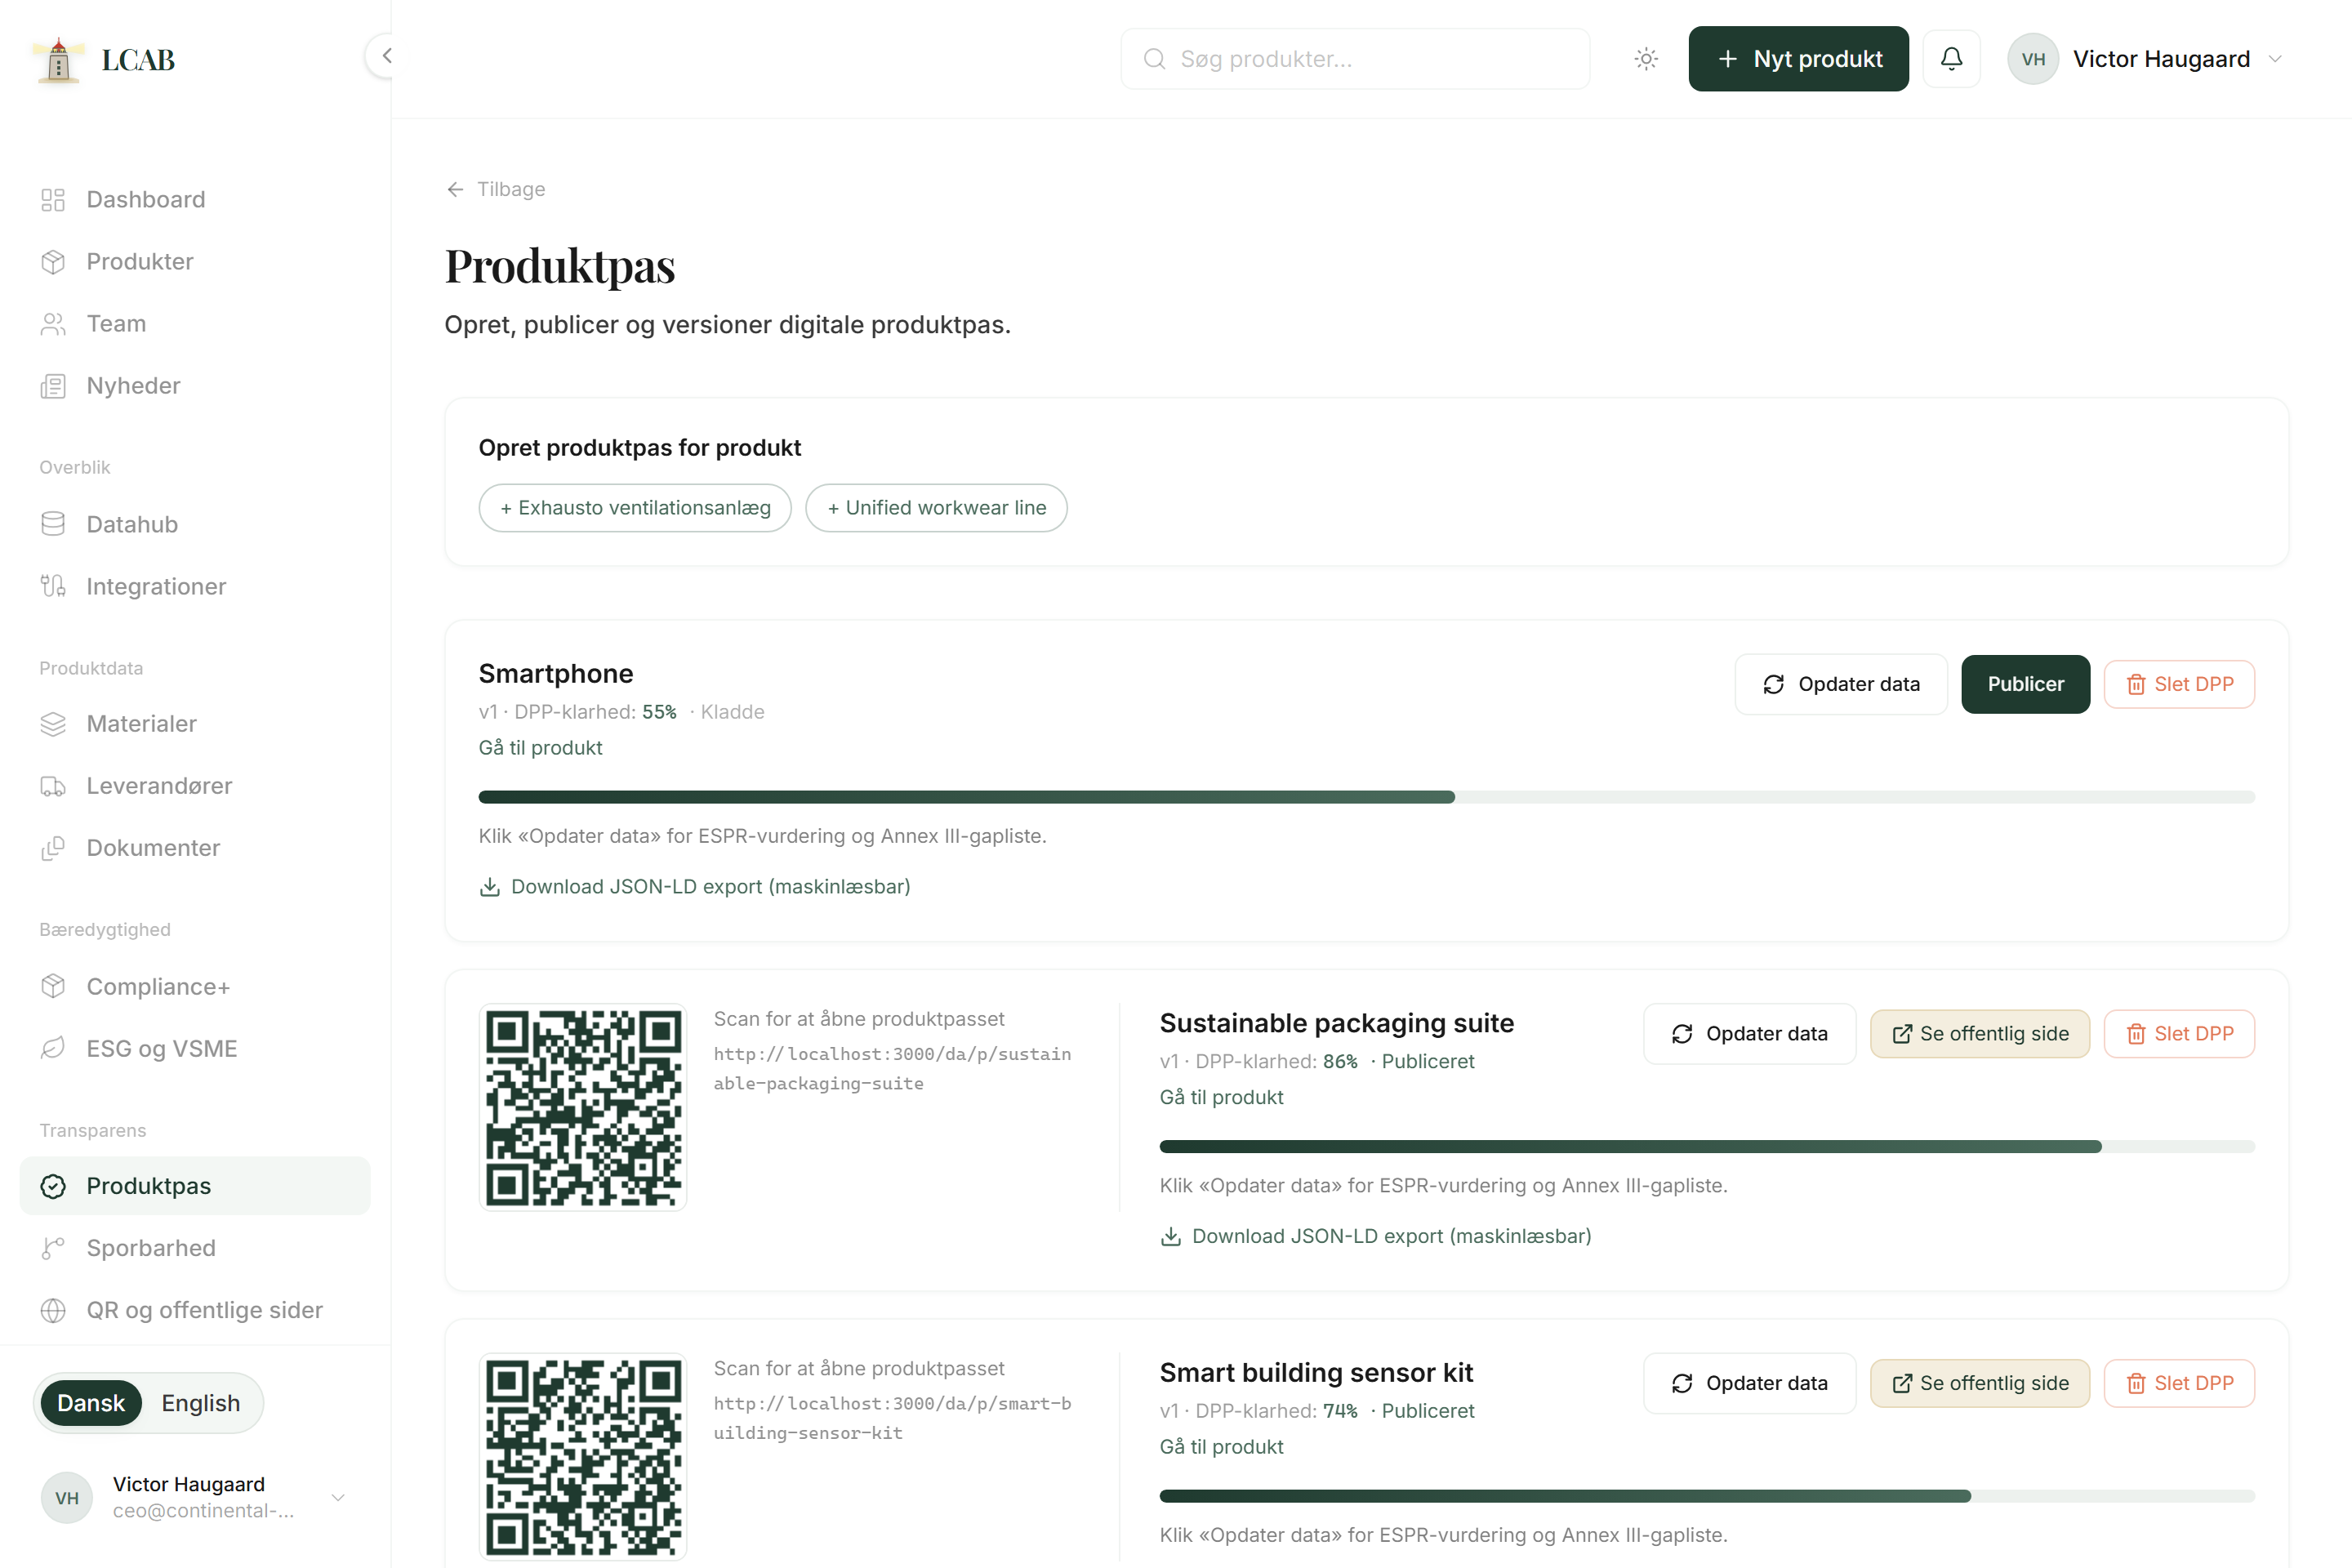This screenshot has height=1568, width=2352.
Task: Toggle the light/dark theme sun icon
Action: 1646,59
